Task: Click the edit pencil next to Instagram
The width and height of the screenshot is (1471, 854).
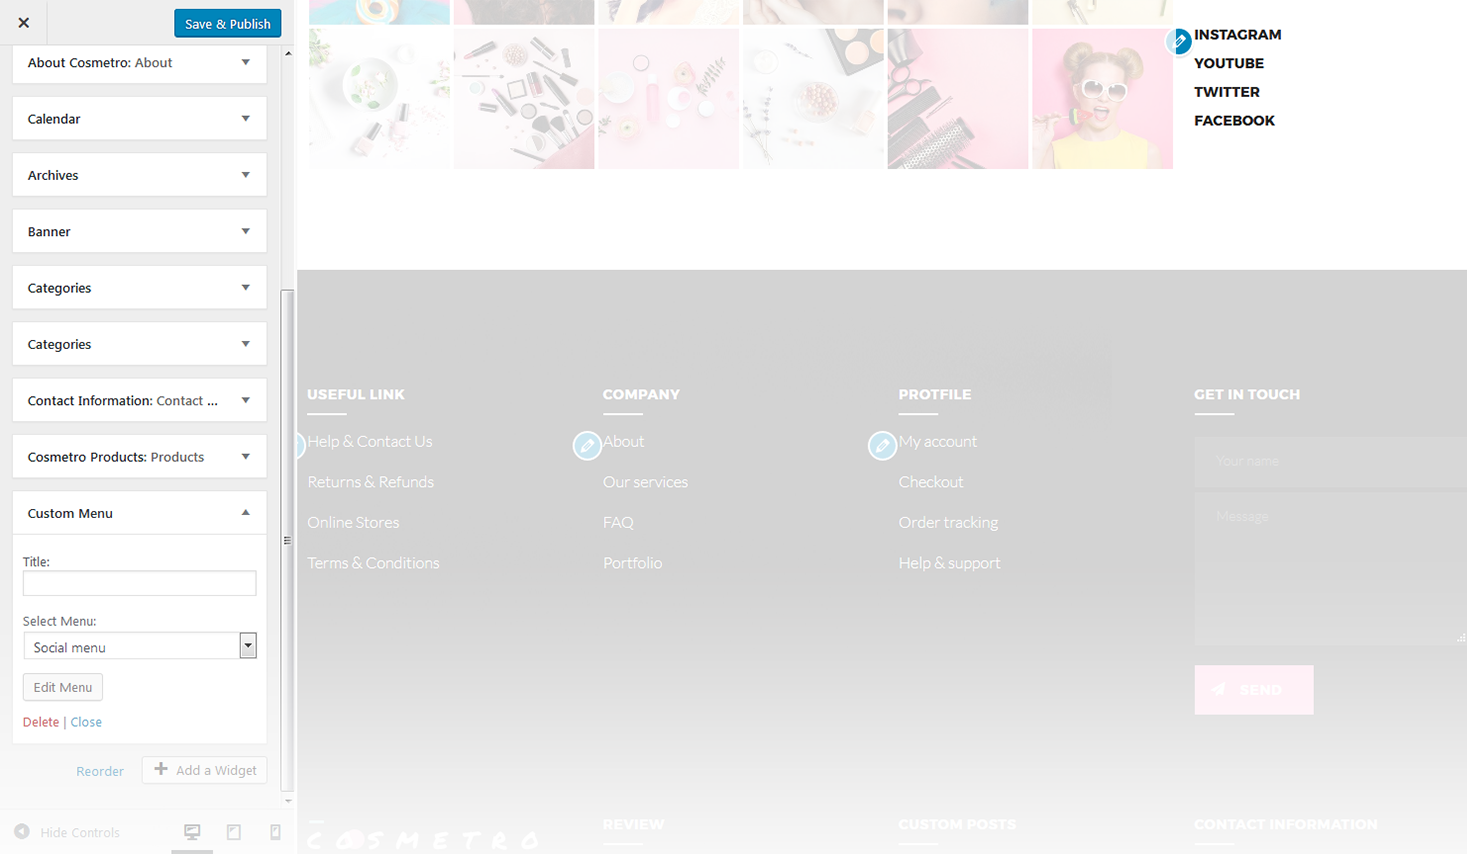Action: [1179, 41]
